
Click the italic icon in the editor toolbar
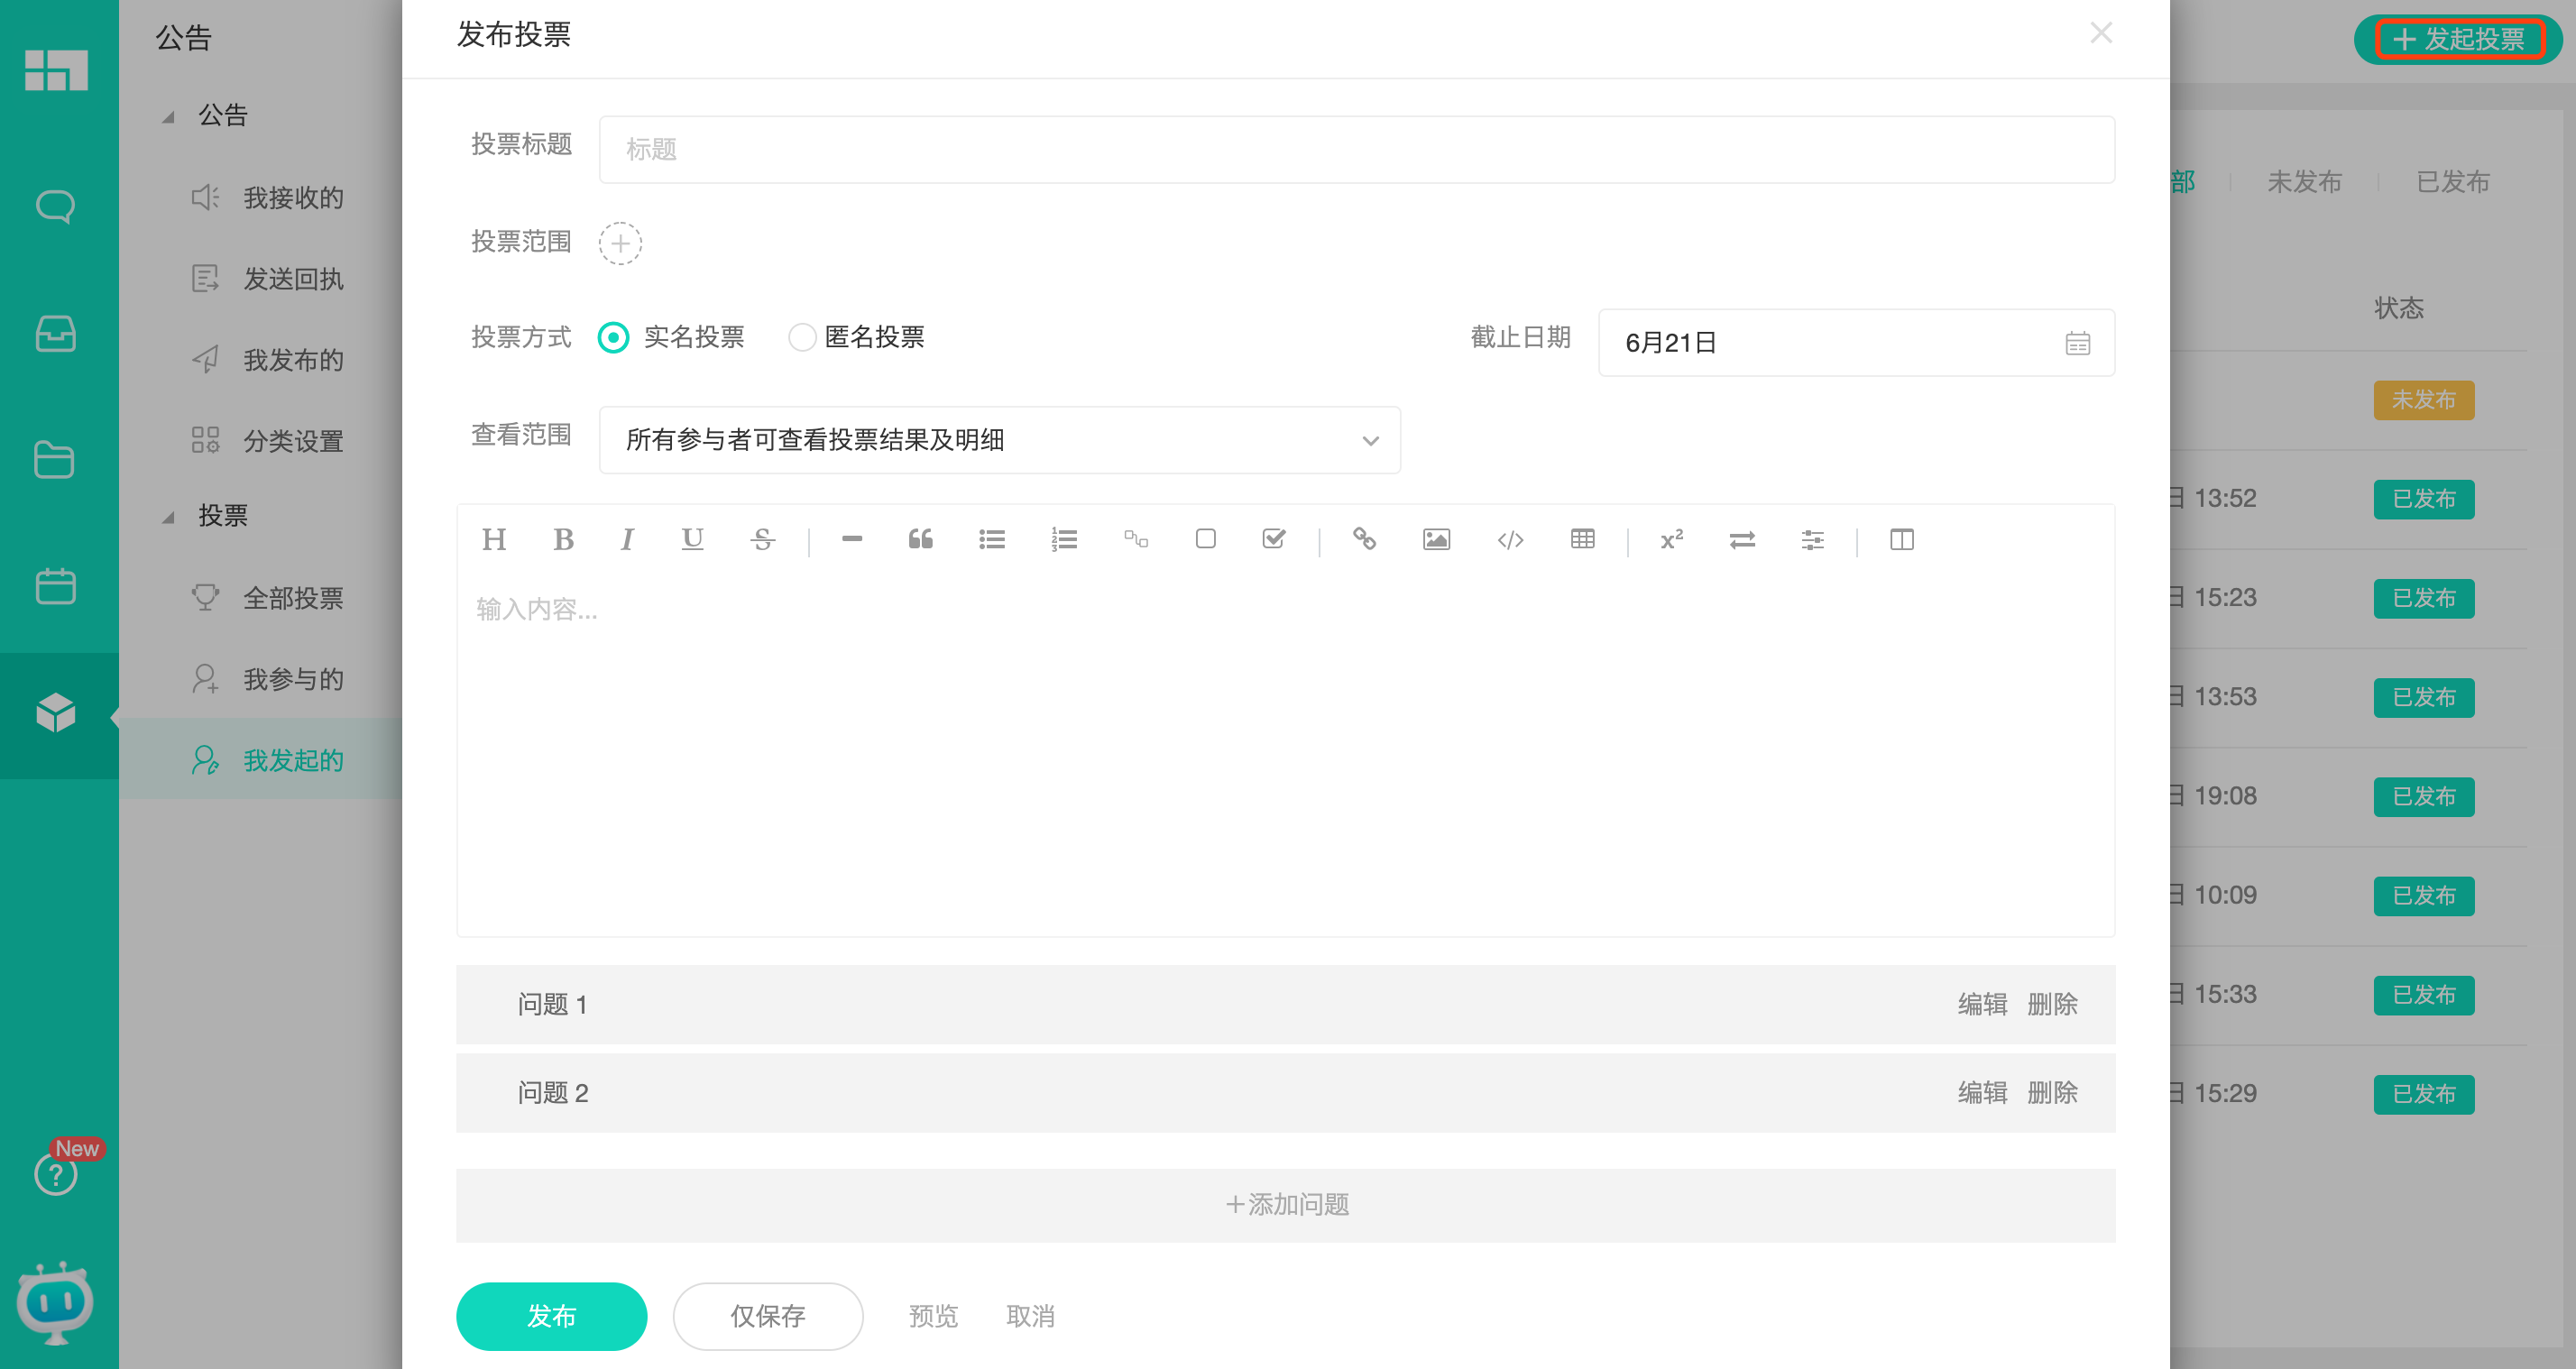(x=627, y=539)
